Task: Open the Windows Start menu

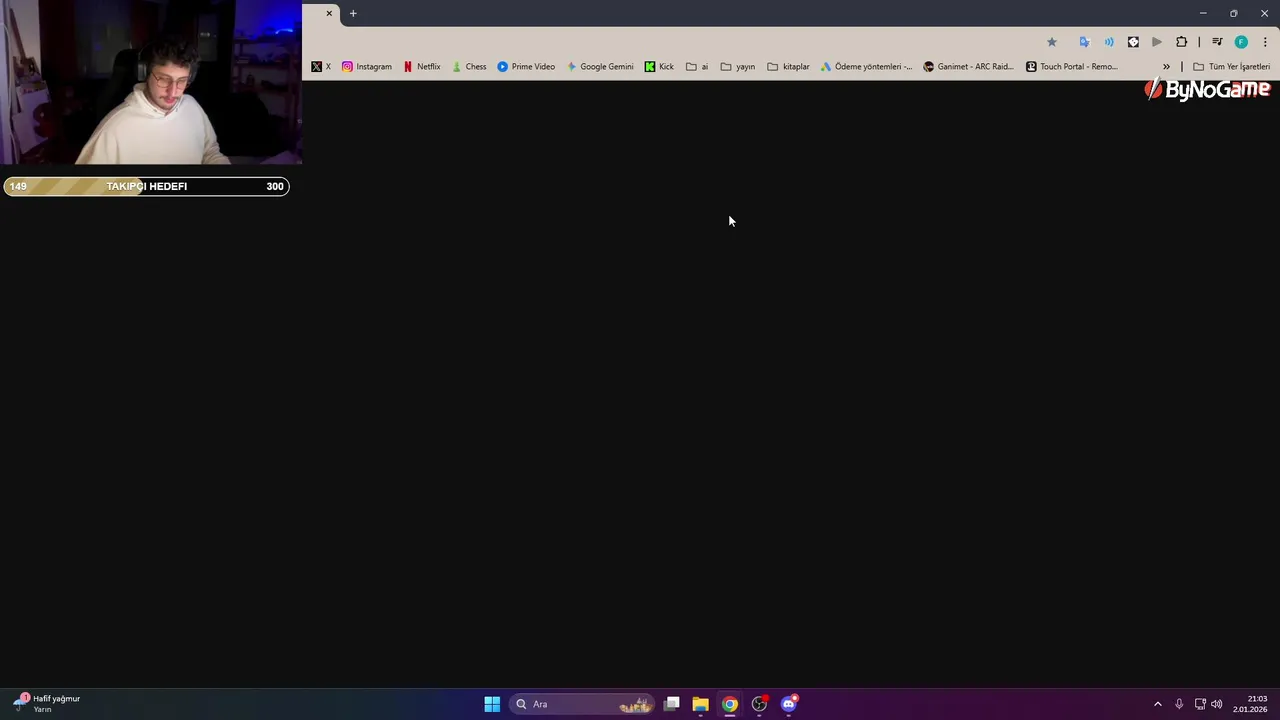Action: [492, 704]
